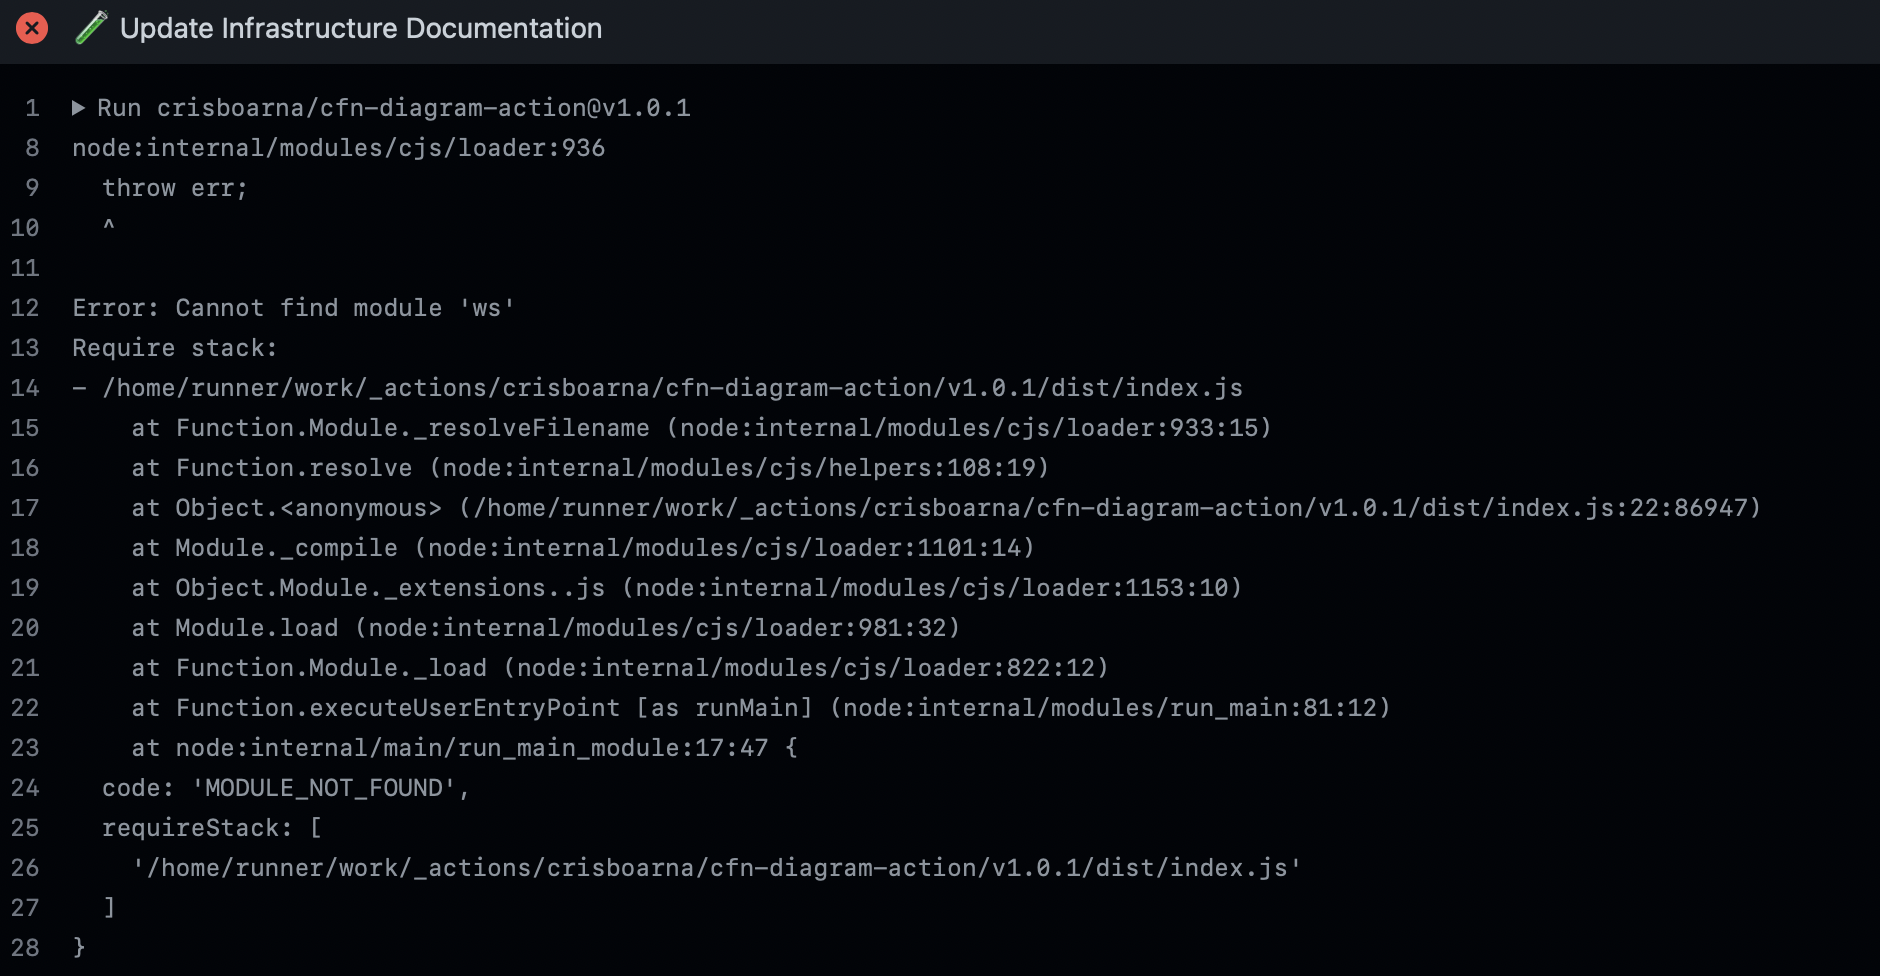Click the 'Update Infrastructure Documentation' job title
1880x976 pixels.
[x=360, y=28]
